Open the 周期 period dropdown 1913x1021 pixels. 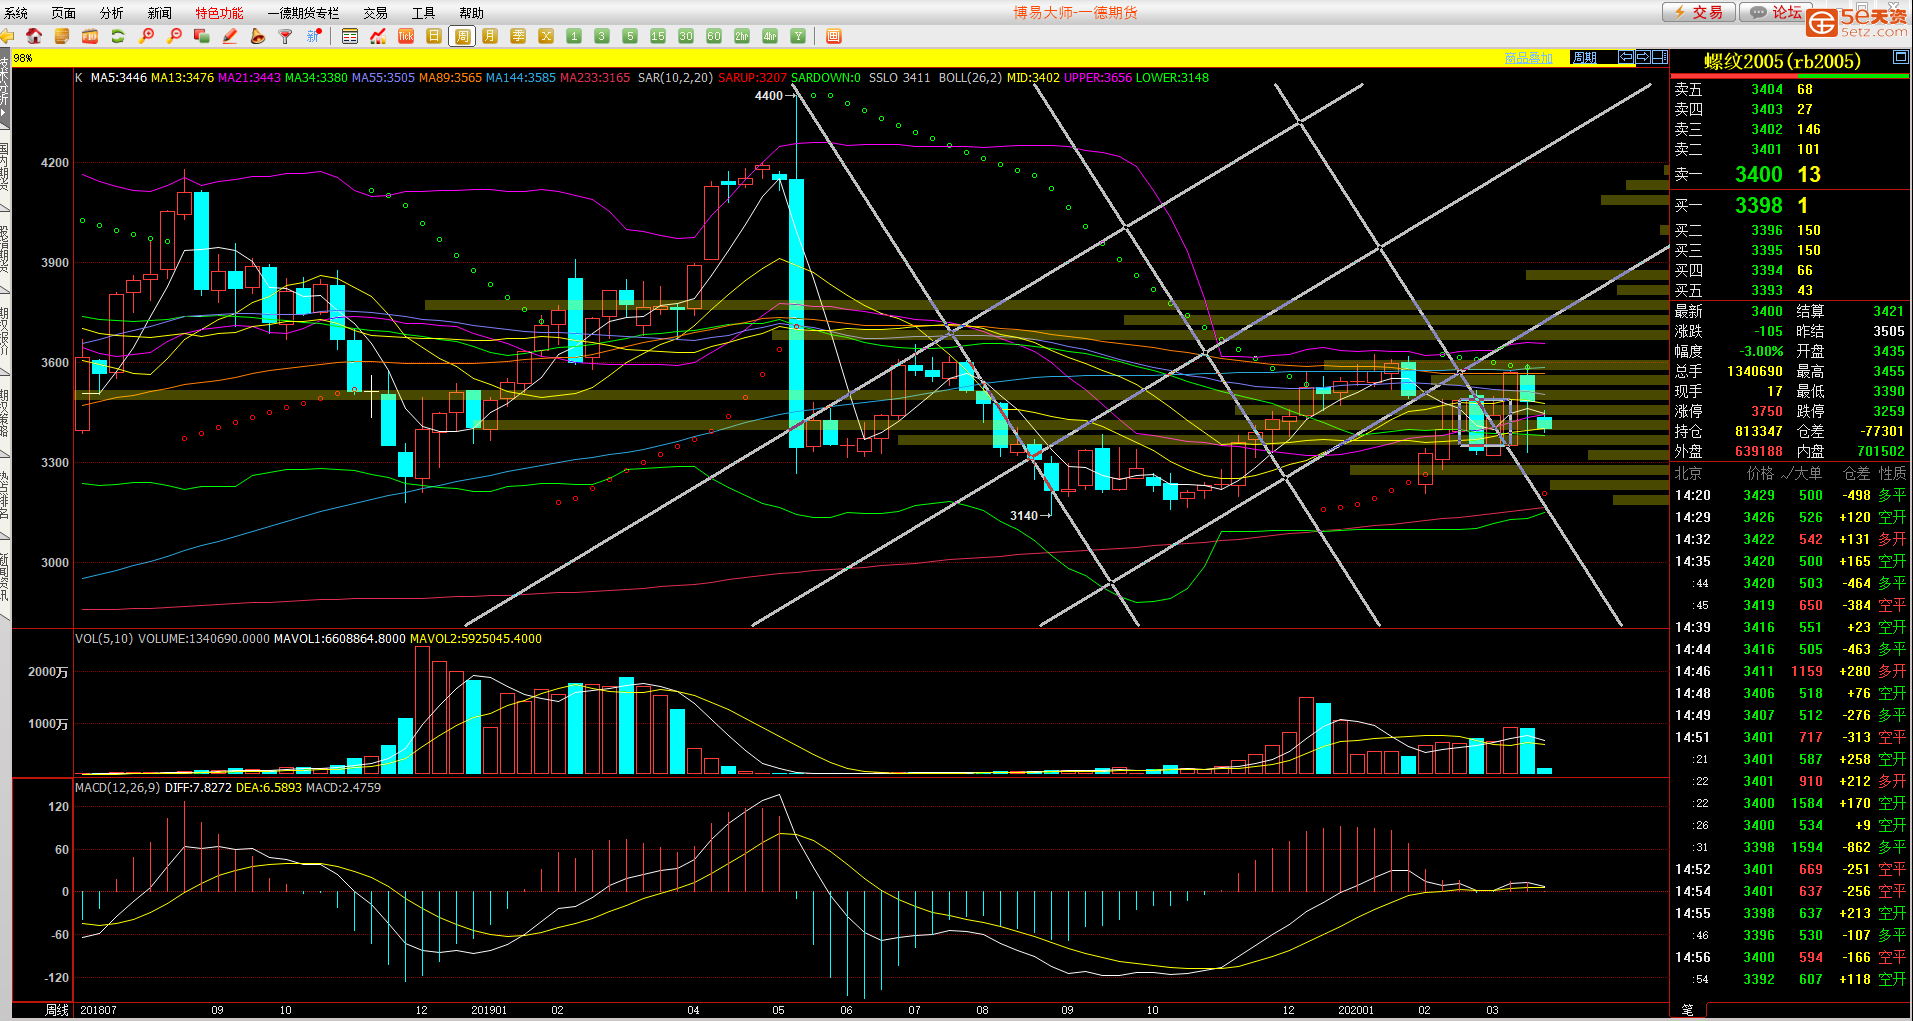(x=1585, y=57)
